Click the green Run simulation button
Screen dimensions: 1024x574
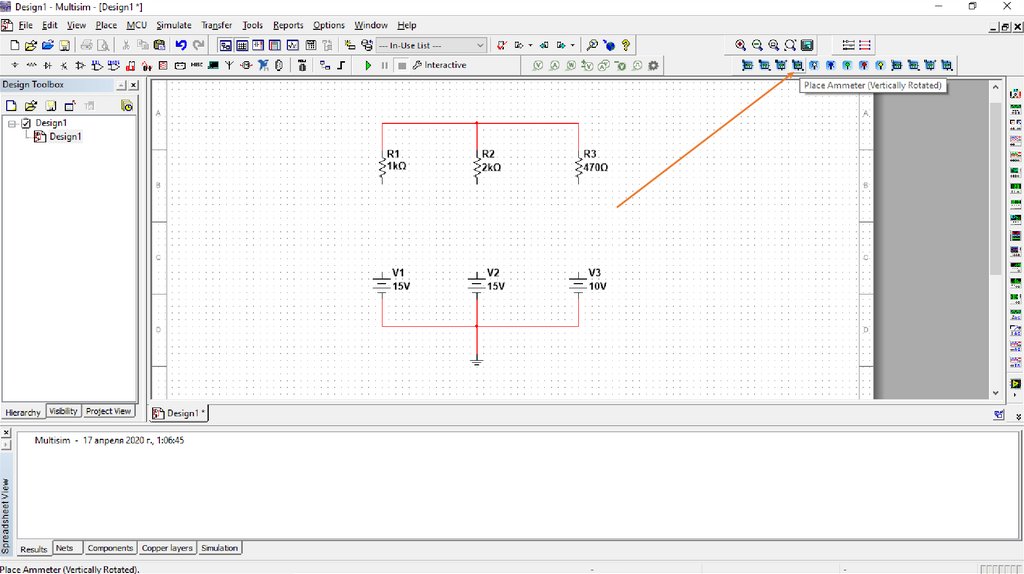click(368, 66)
